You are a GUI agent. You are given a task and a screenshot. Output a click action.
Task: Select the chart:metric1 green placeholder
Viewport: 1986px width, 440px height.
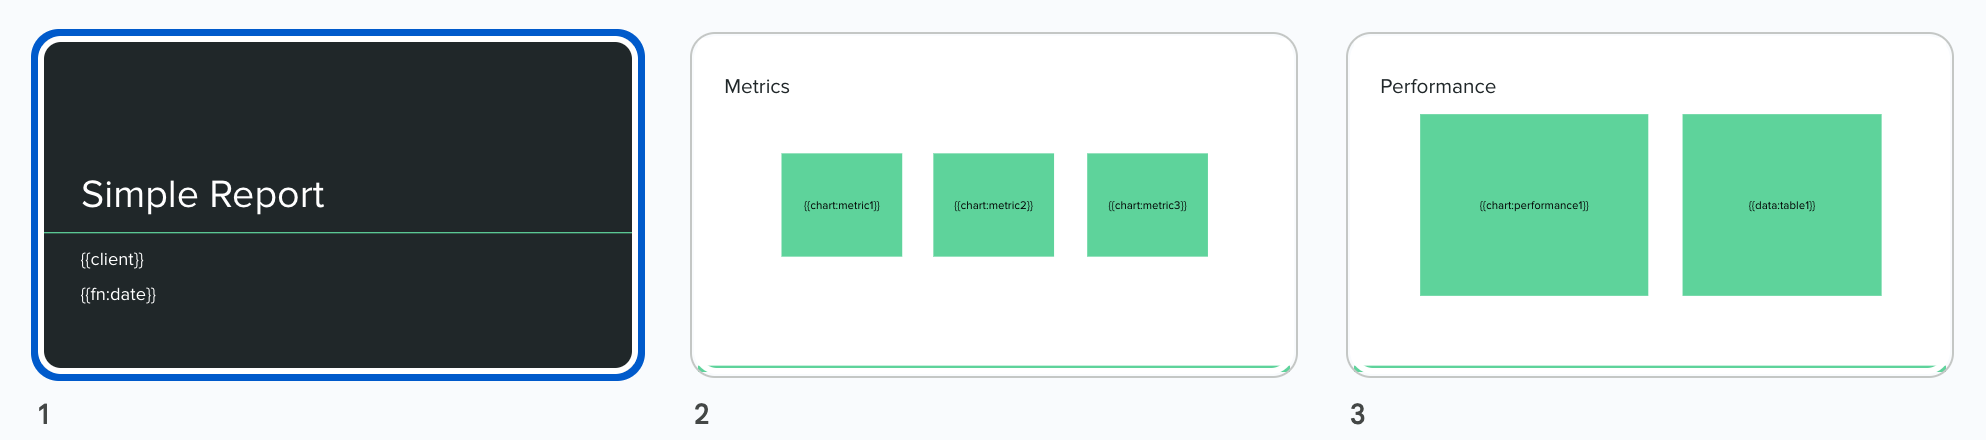[x=842, y=205]
